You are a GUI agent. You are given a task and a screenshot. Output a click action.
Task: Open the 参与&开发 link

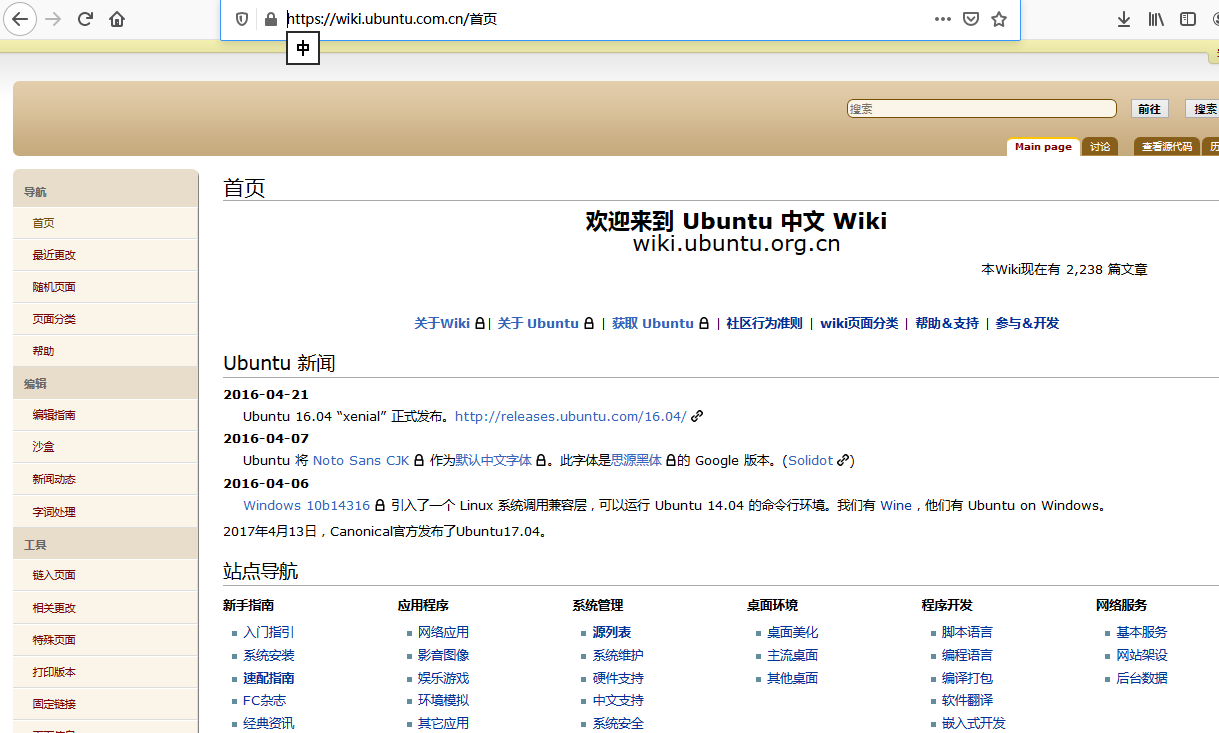[1027, 323]
